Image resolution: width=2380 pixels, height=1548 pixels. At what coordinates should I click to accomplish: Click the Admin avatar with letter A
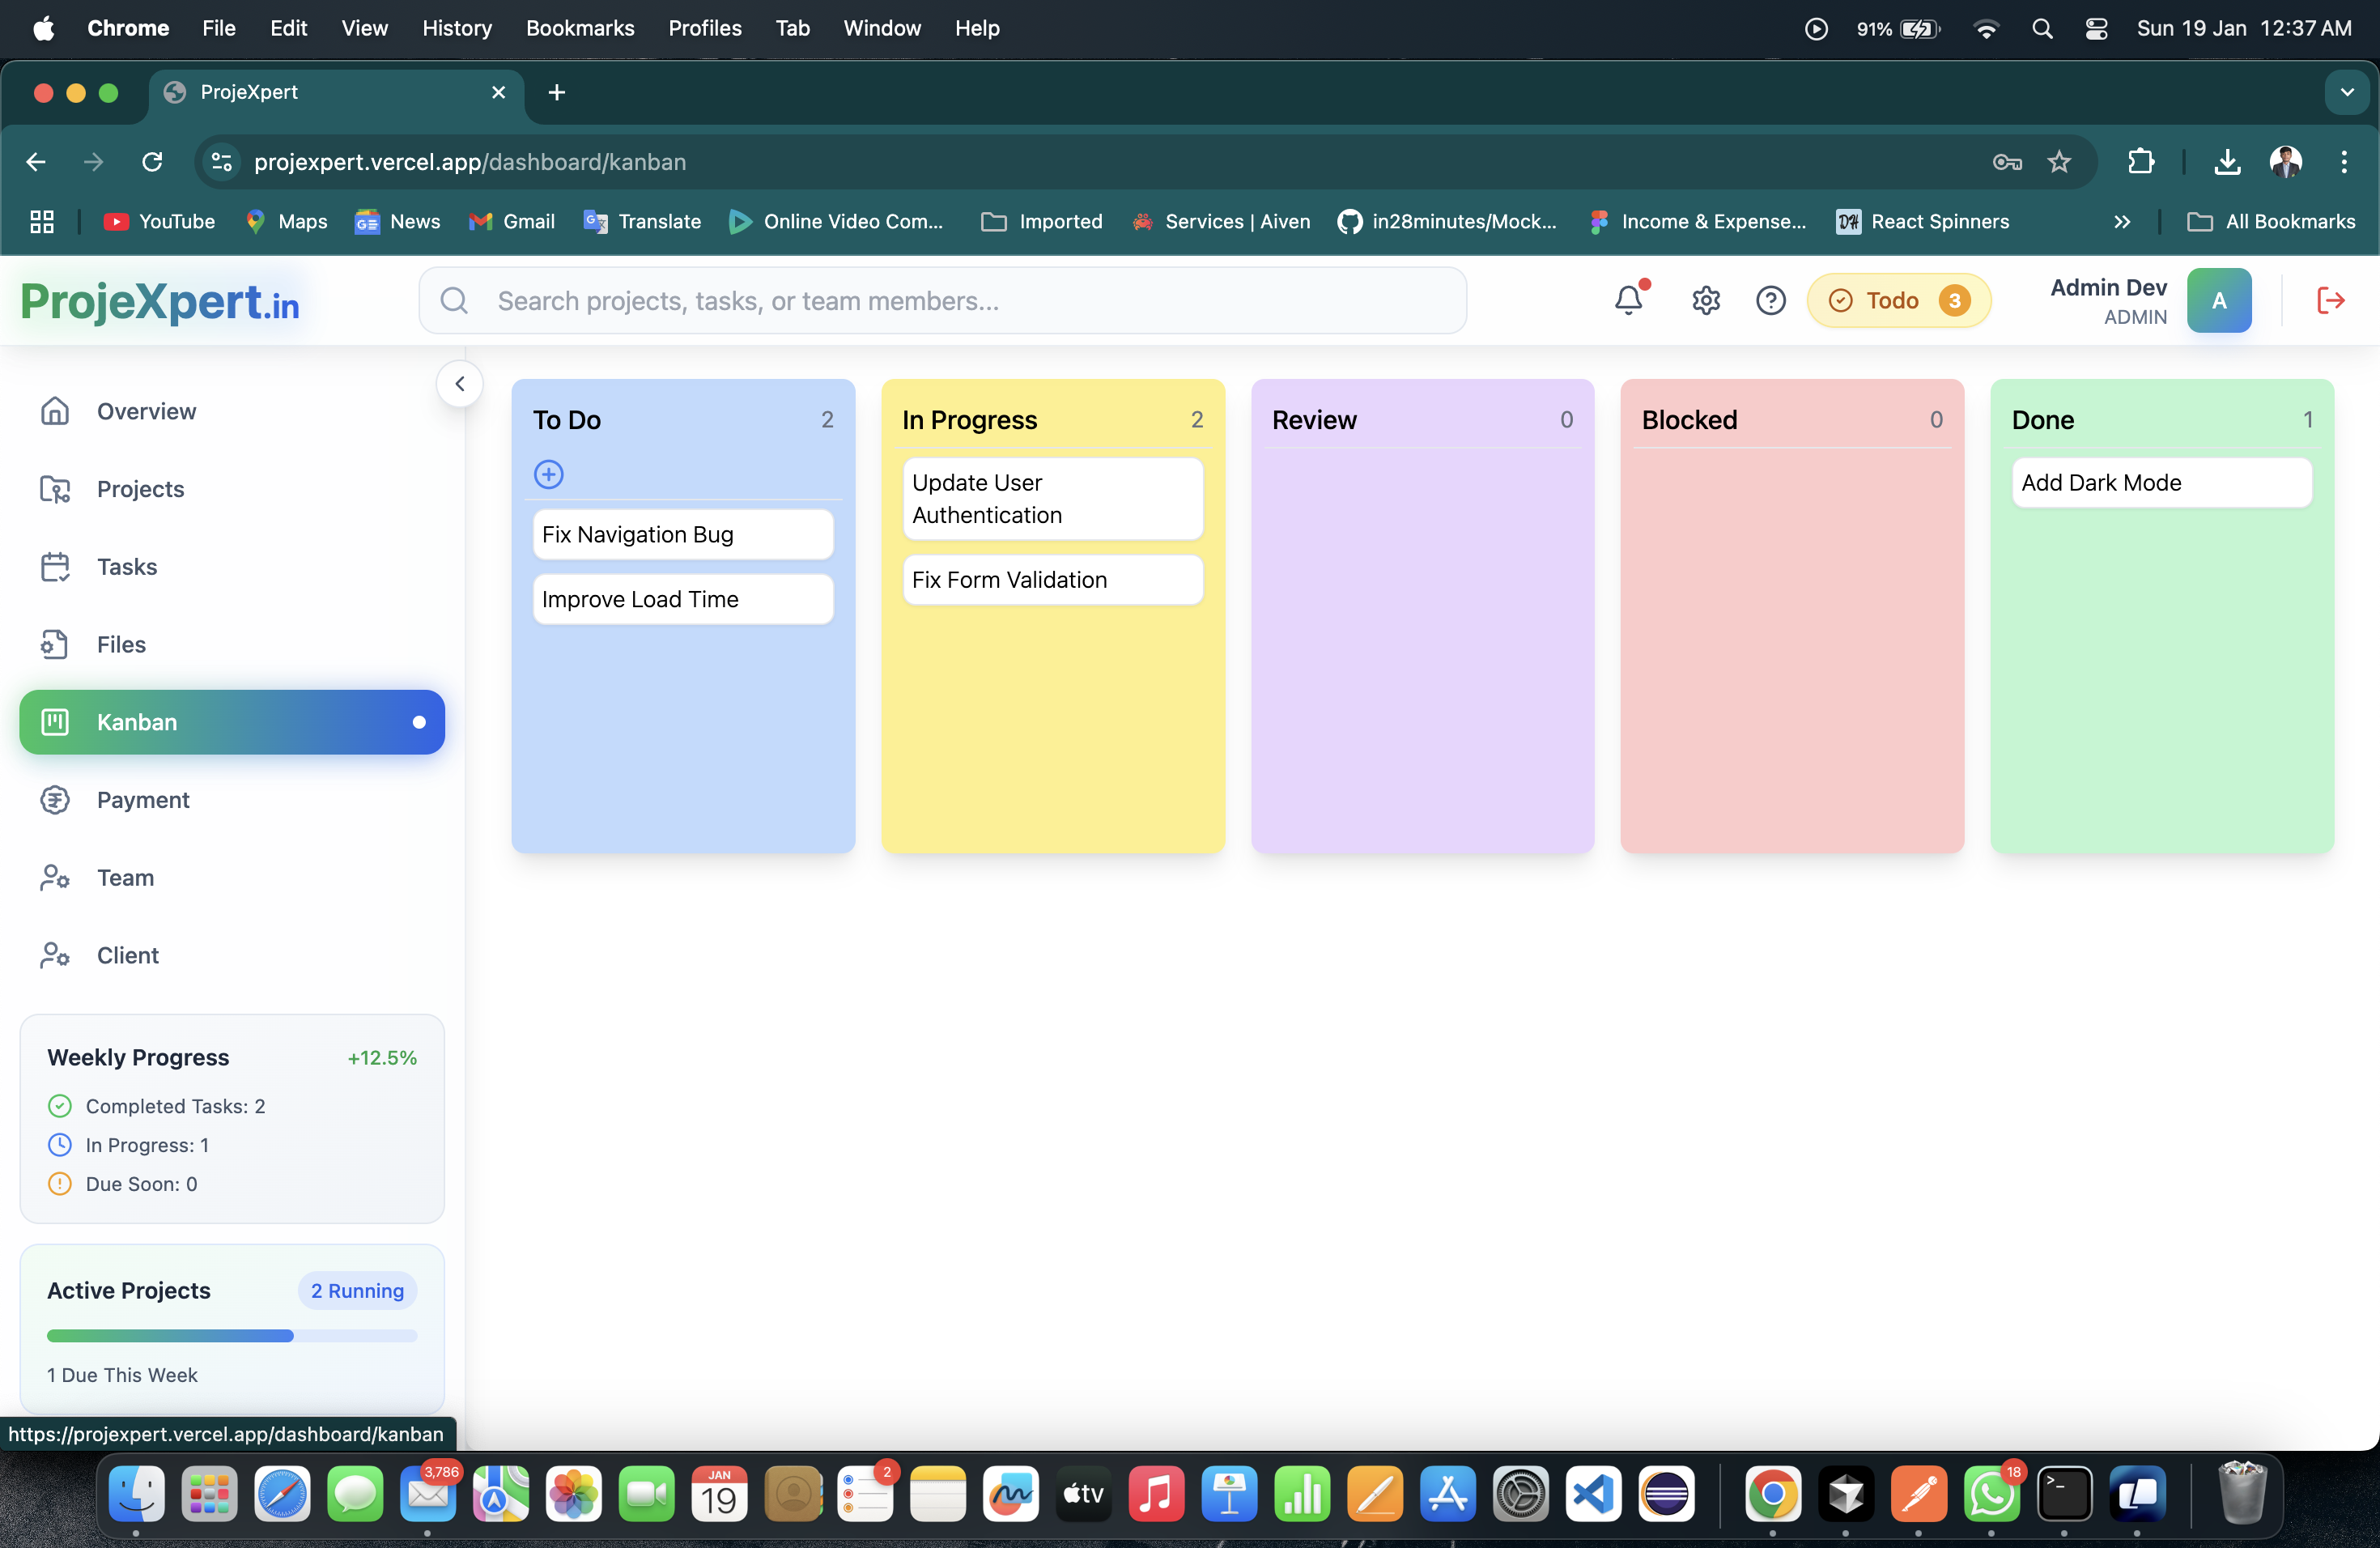coord(2219,300)
